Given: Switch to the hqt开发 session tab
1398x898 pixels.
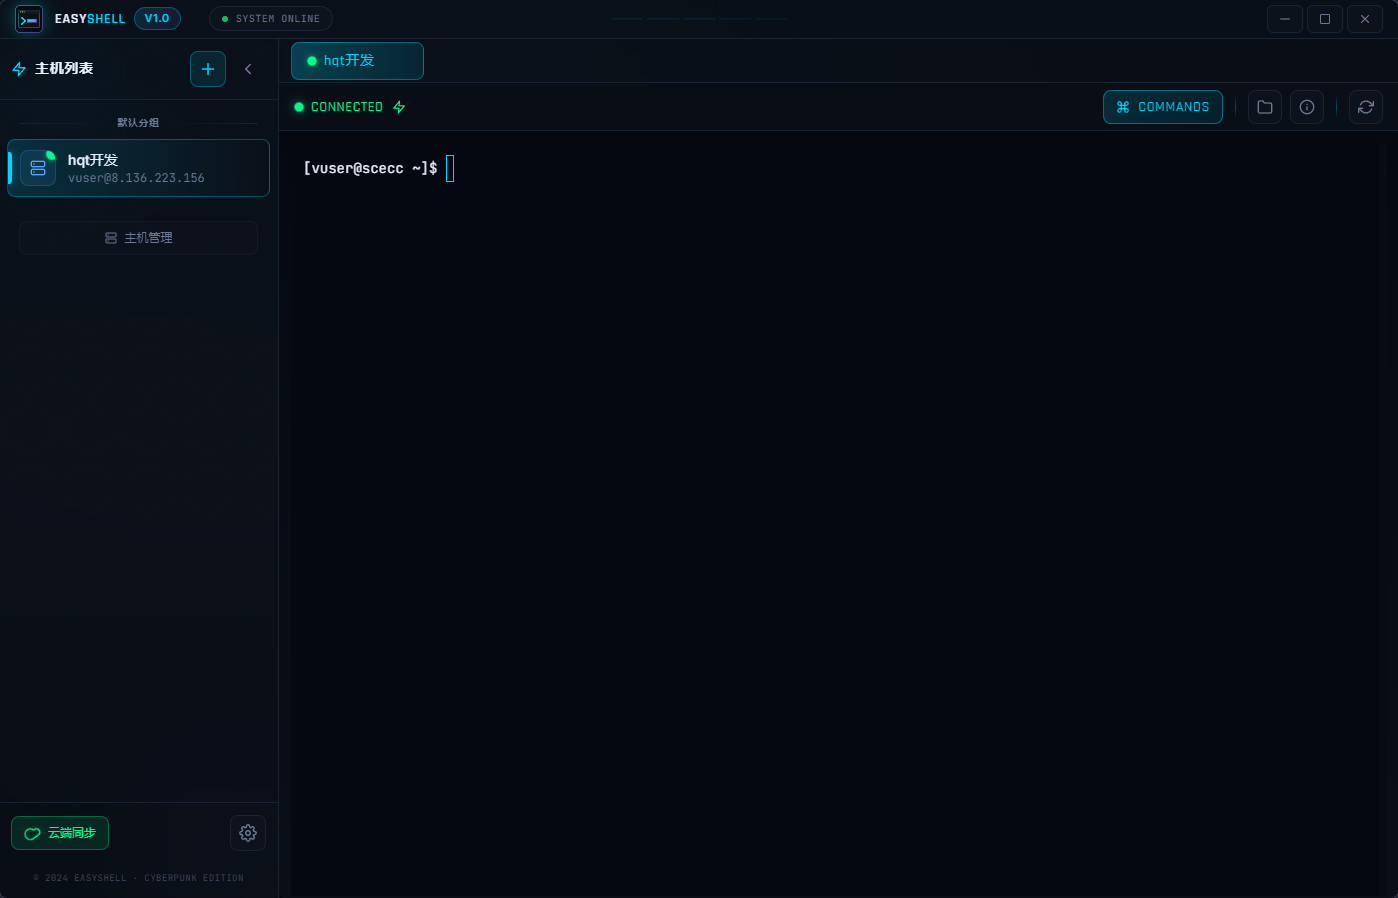Looking at the screenshot, I should point(357,61).
